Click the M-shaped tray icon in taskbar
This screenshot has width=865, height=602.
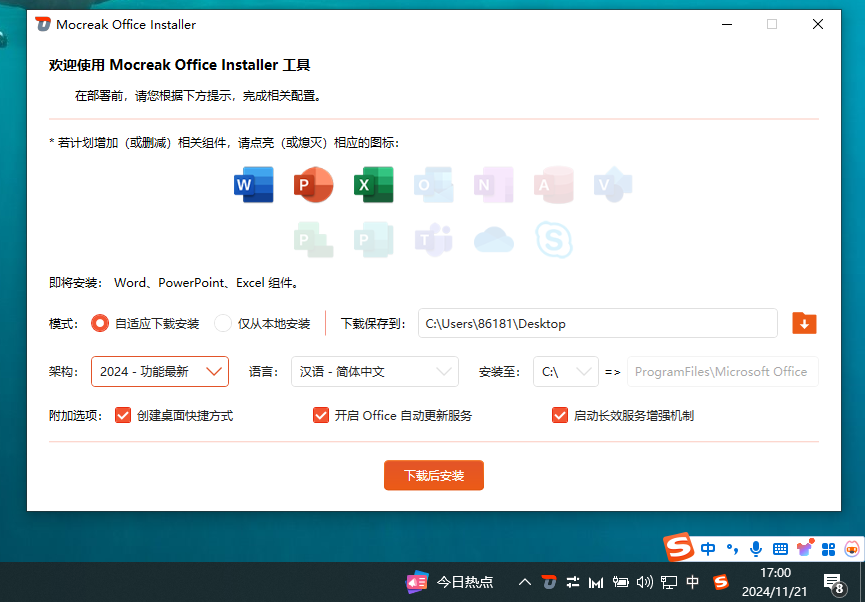point(596,582)
